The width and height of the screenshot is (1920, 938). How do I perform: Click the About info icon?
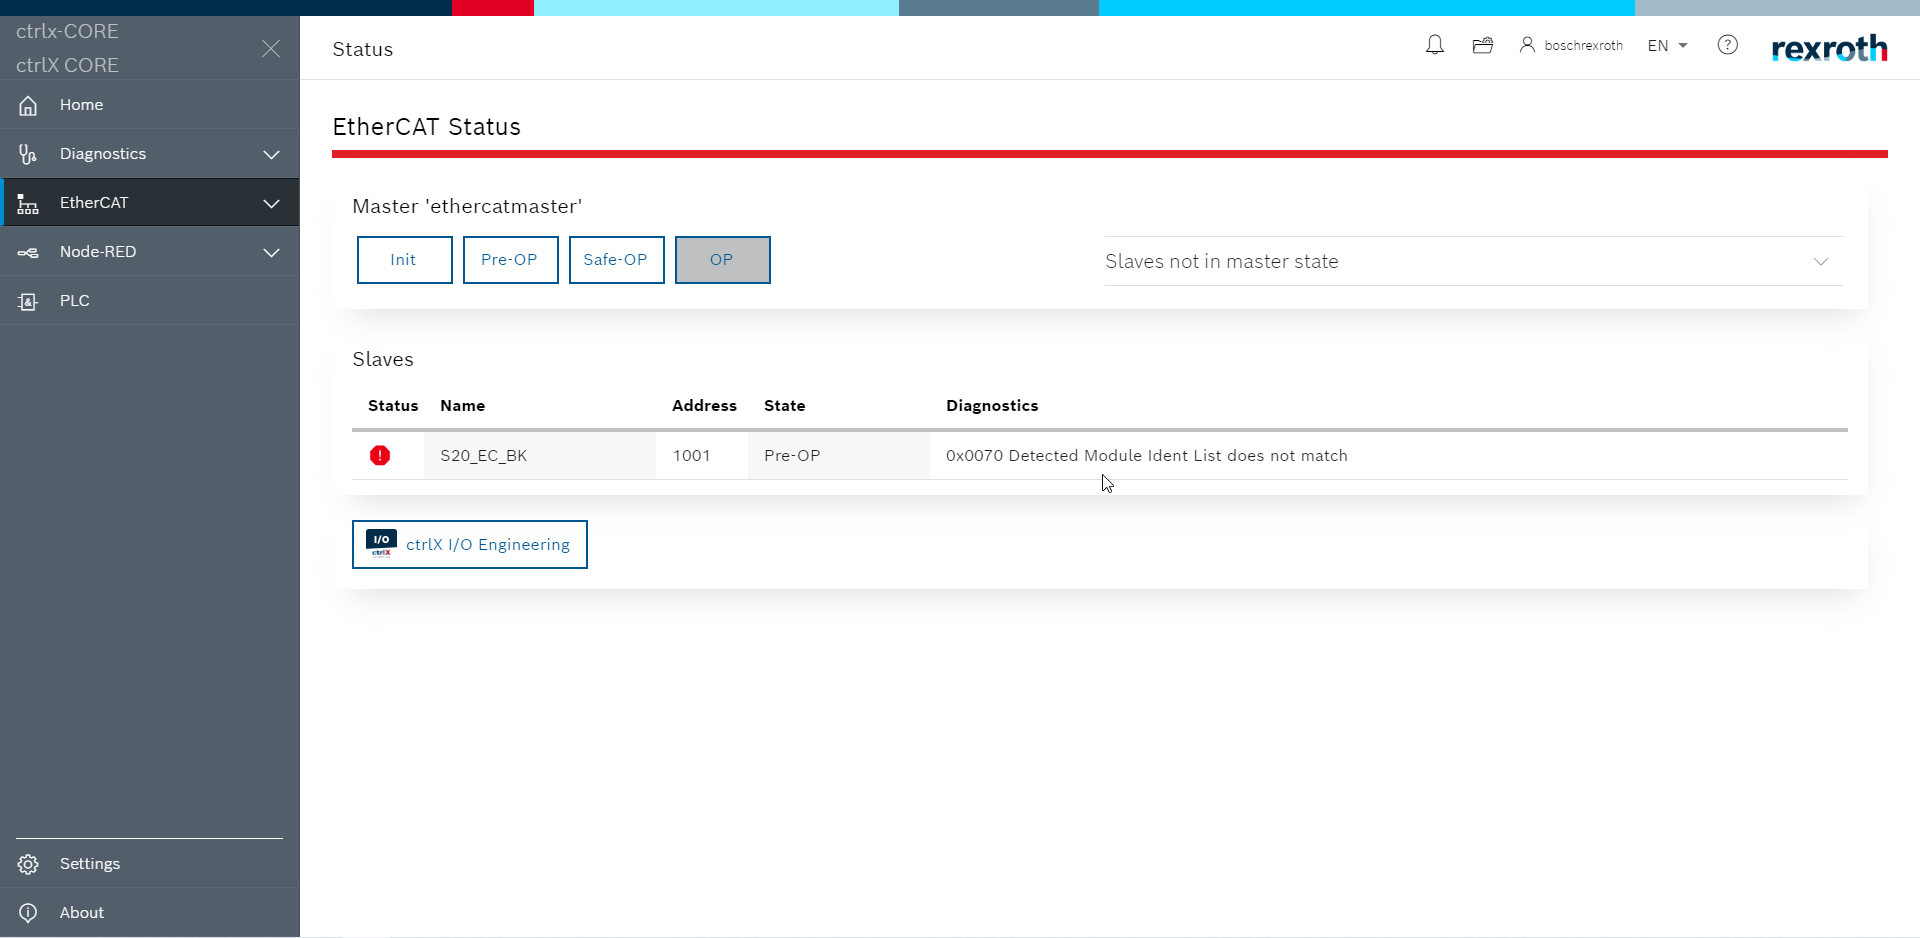(x=28, y=913)
